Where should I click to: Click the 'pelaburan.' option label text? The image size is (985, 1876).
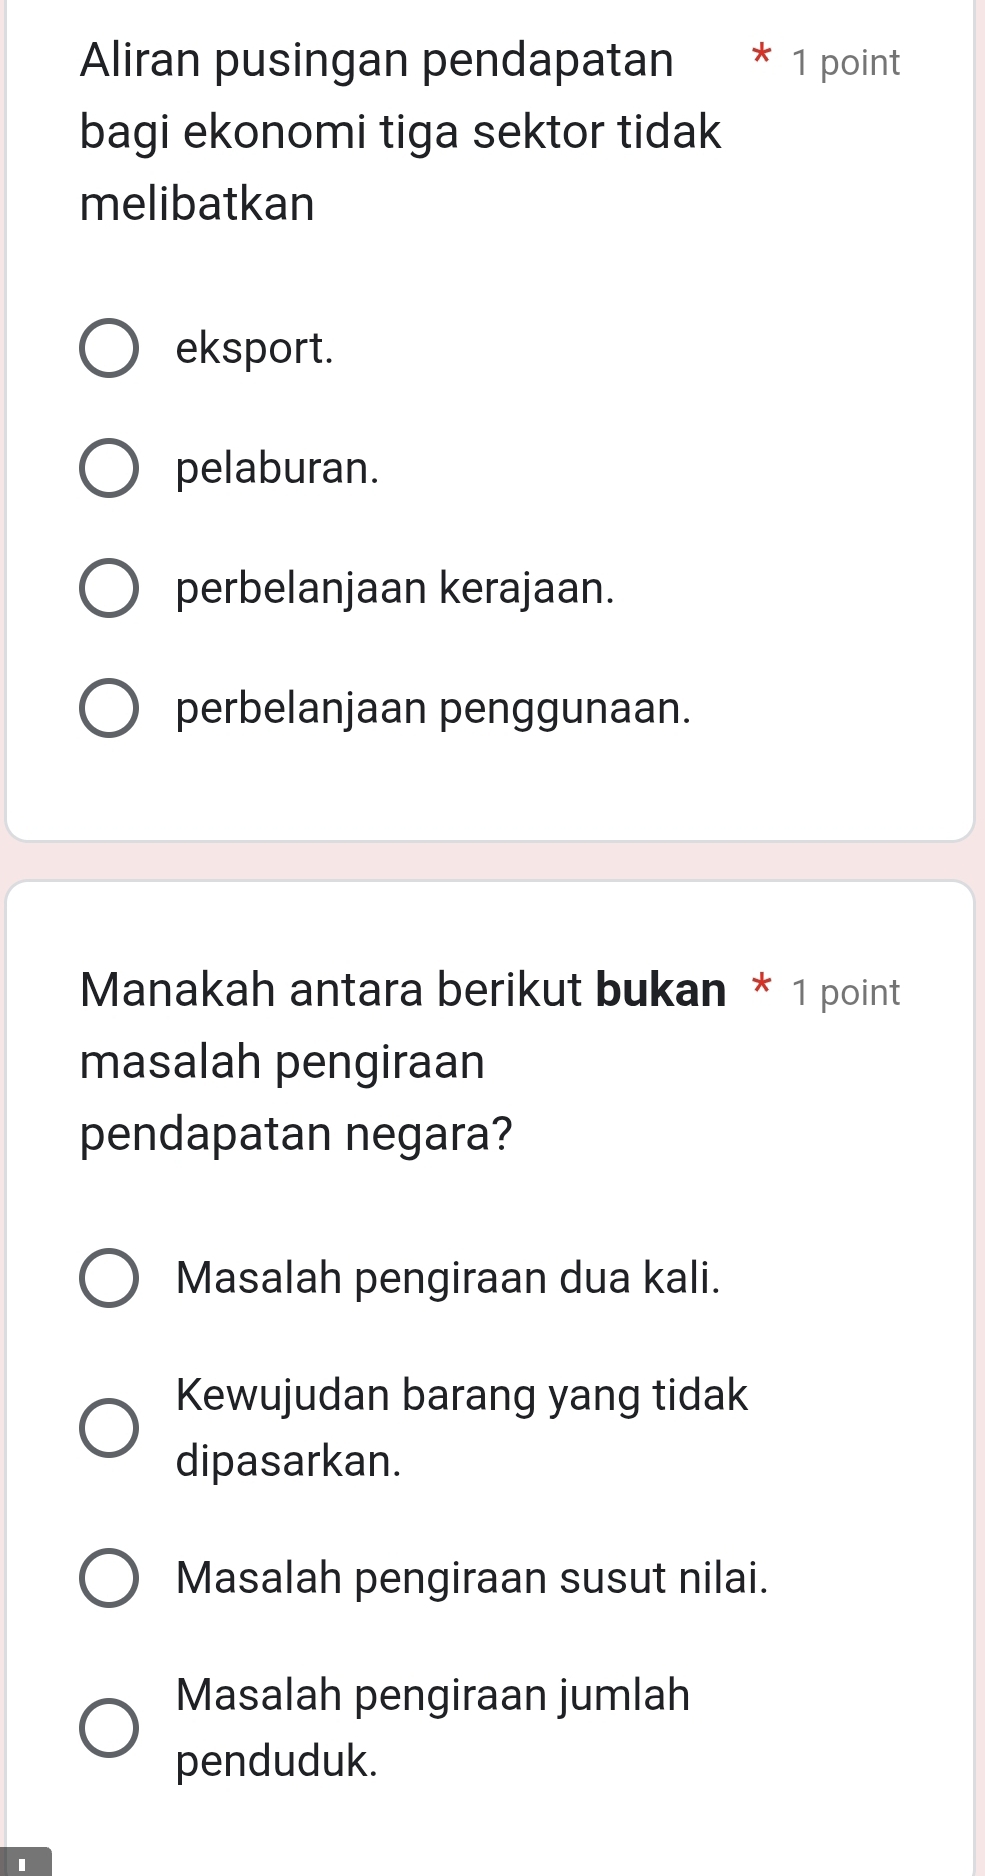click(x=277, y=468)
